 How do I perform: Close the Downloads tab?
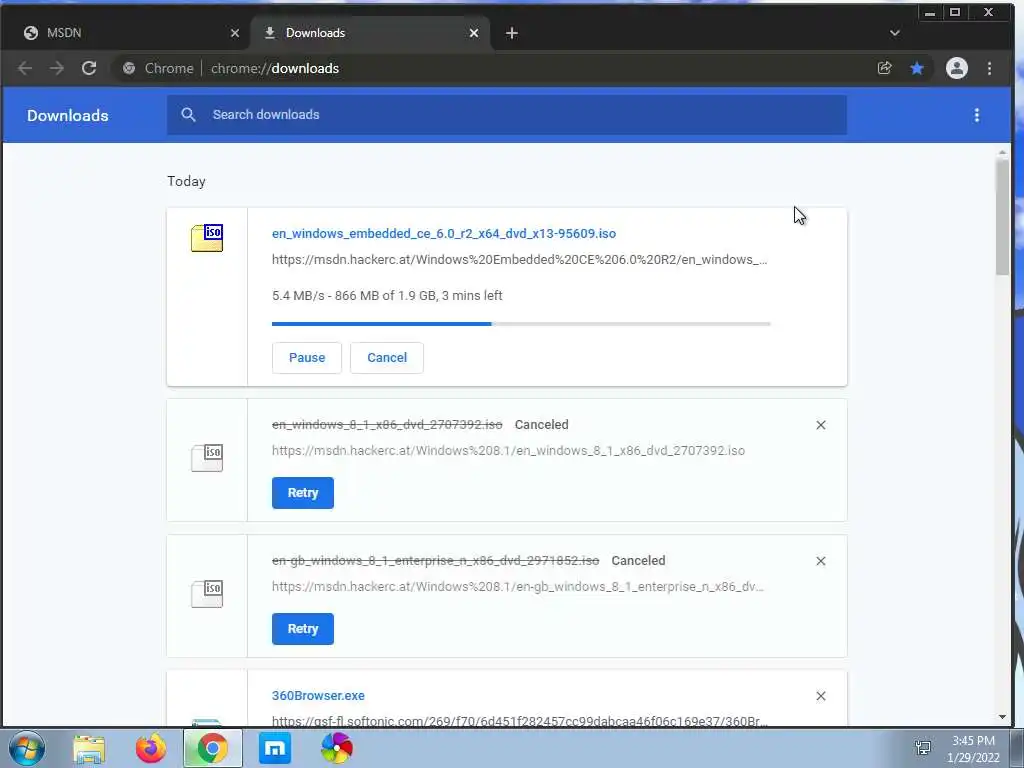(474, 33)
